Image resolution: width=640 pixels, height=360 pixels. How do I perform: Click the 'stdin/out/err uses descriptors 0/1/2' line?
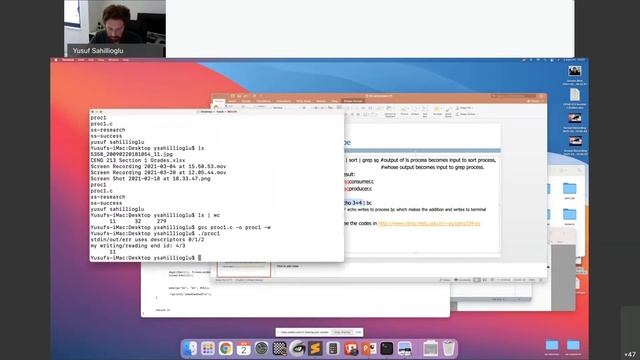coord(147,240)
